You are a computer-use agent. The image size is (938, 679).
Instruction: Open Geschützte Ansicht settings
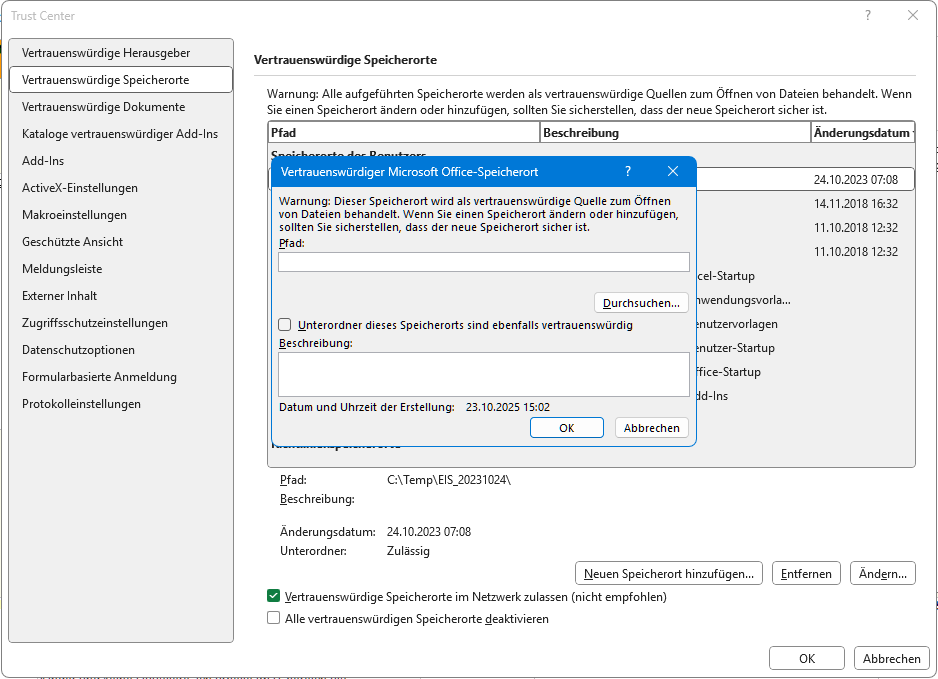[x=72, y=242]
